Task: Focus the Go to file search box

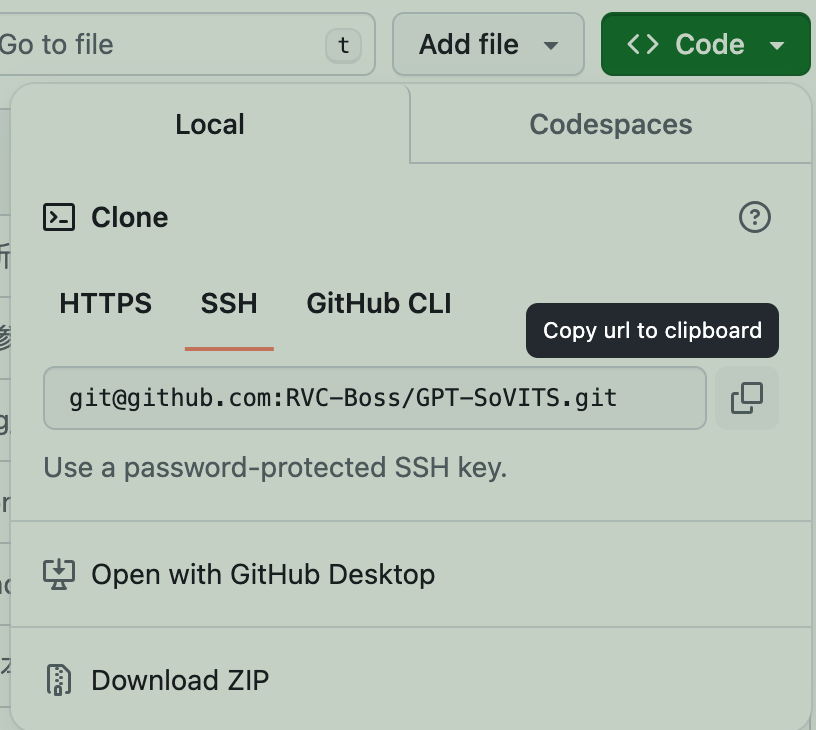Action: pyautogui.click(x=150, y=44)
